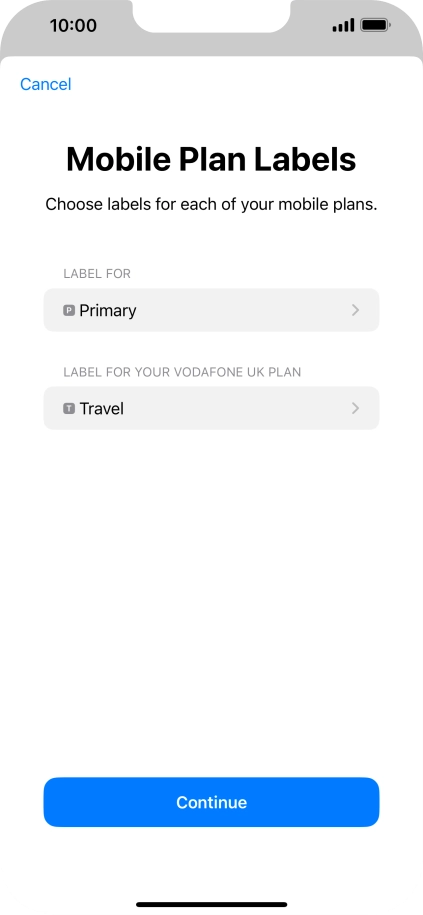
Task: Tap the home indicator bar
Action: (x=211, y=904)
